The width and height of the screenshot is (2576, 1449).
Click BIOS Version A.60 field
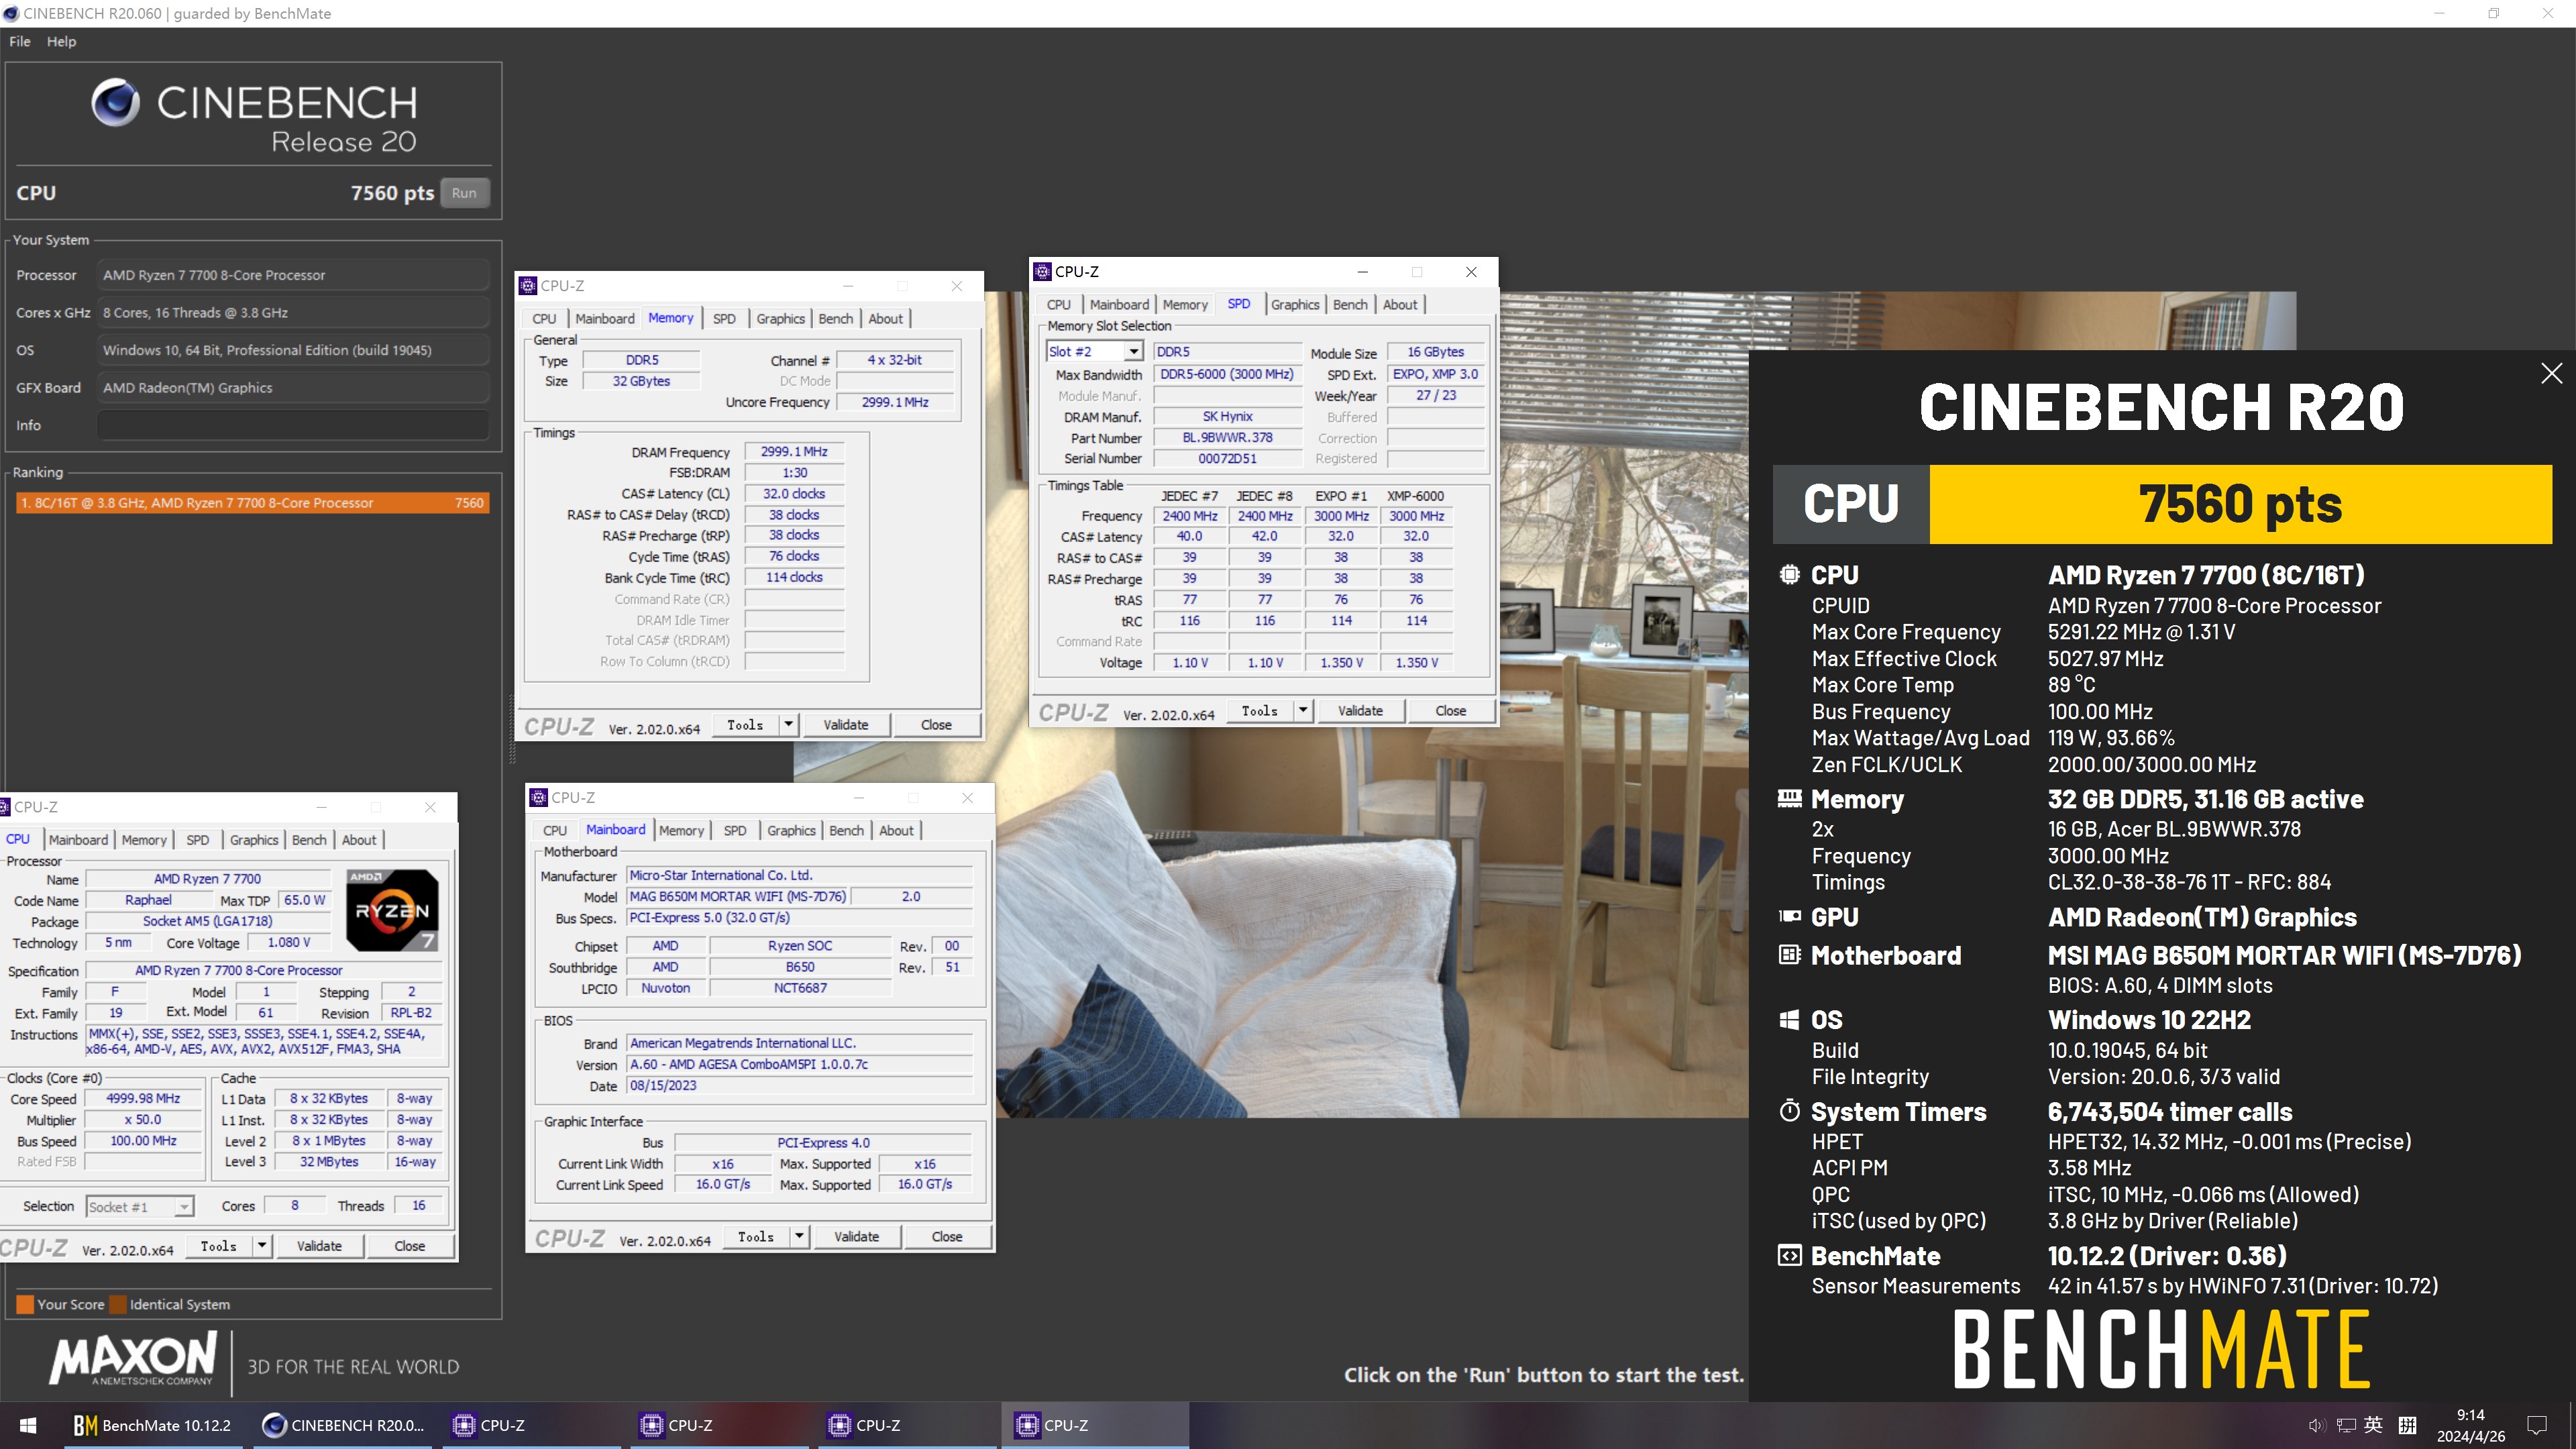pos(799,1064)
